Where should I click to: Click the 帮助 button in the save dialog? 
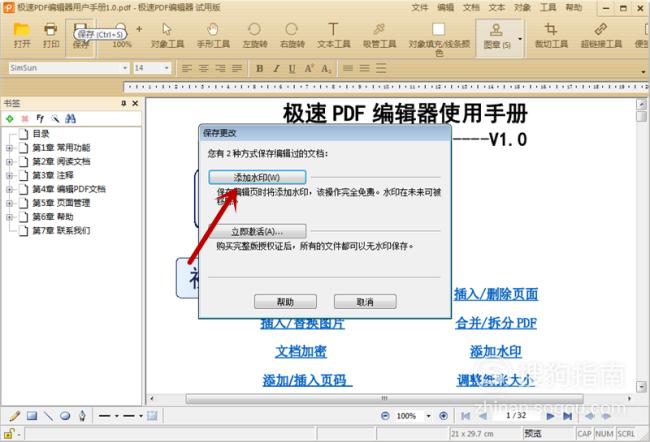point(285,301)
